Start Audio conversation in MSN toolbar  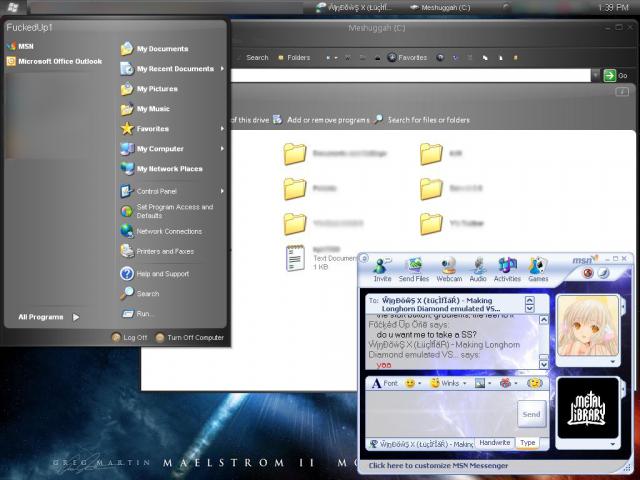click(x=478, y=270)
